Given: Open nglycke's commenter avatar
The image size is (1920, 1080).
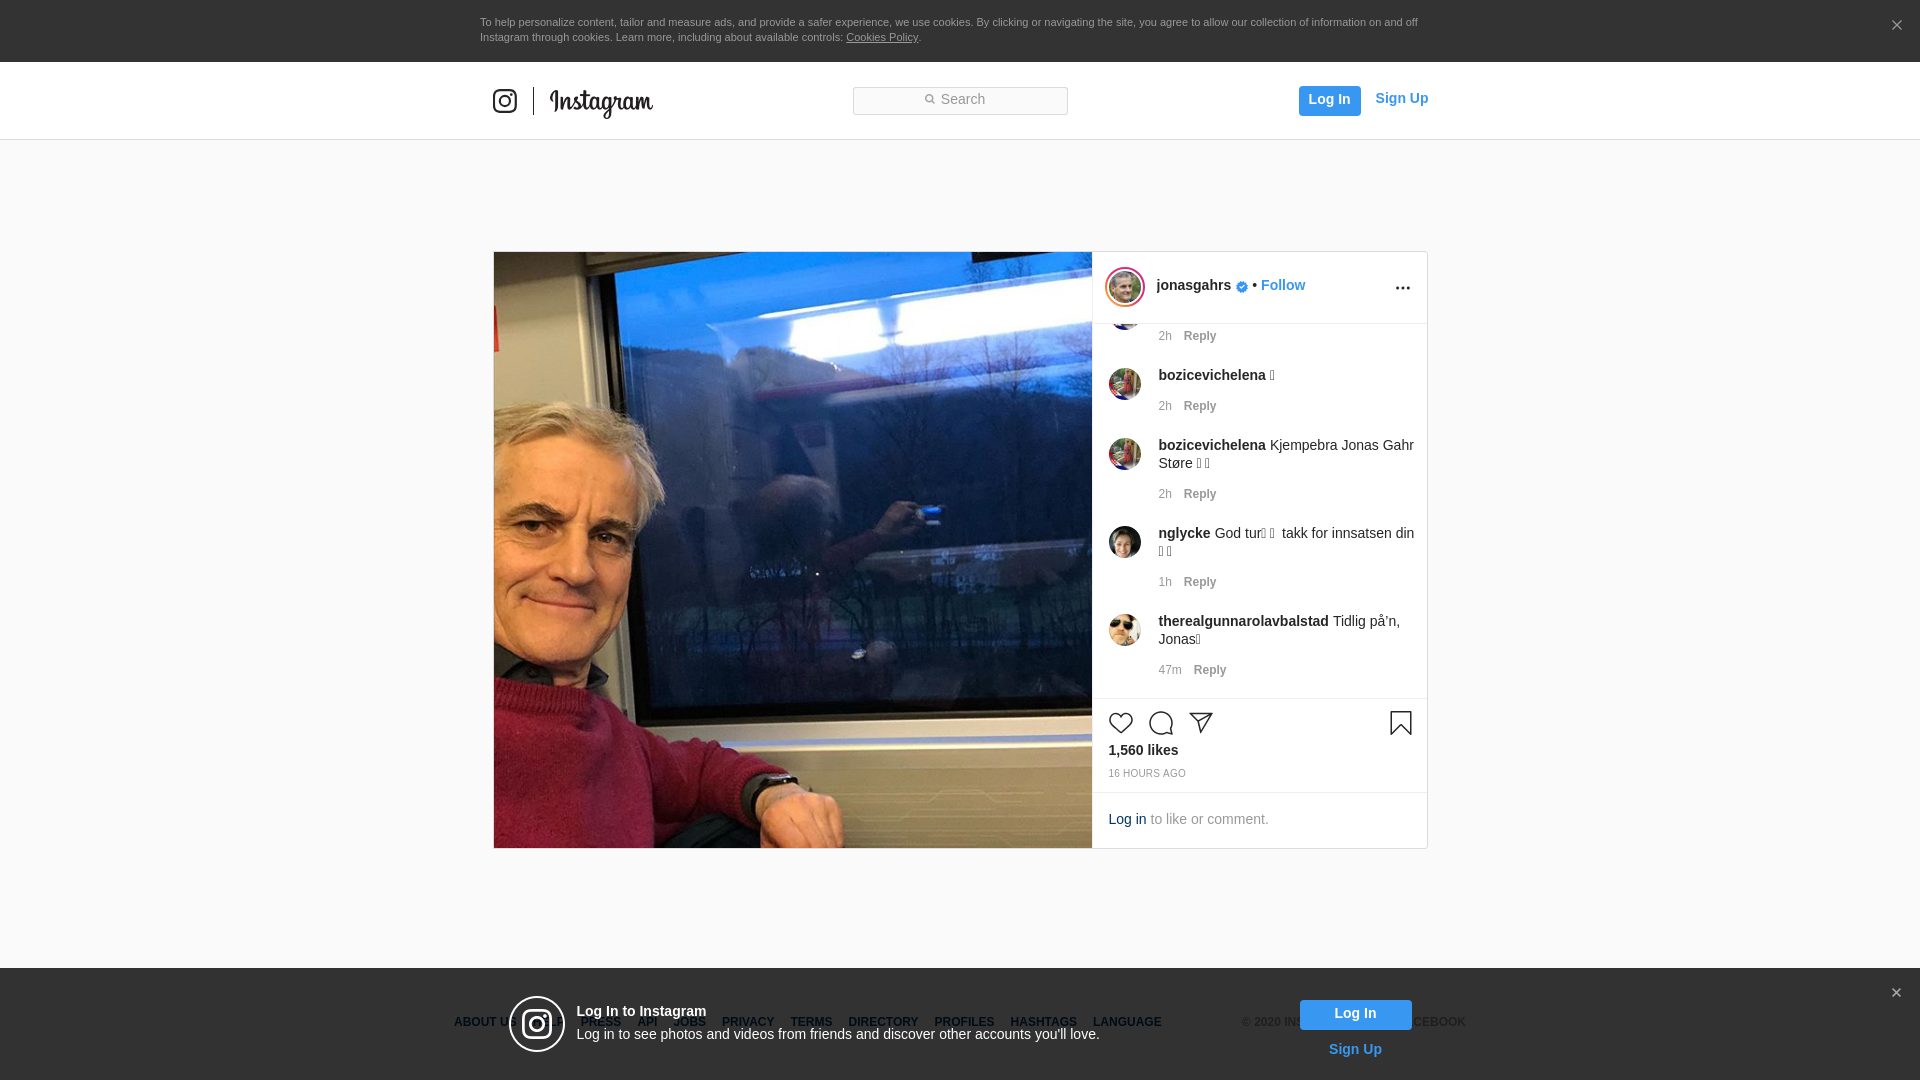Looking at the screenshot, I should [x=1124, y=542].
